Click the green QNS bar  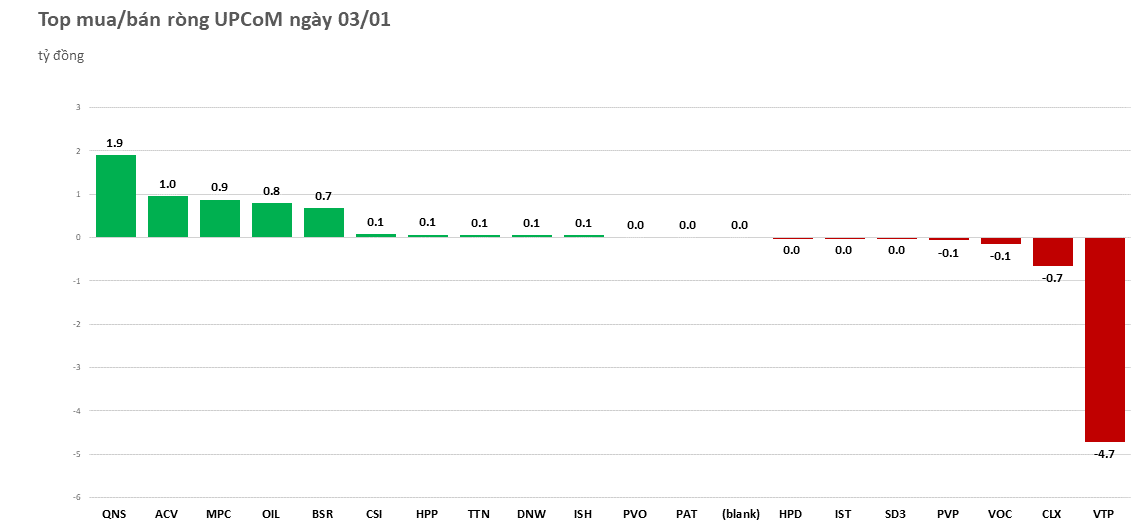pyautogui.click(x=115, y=196)
